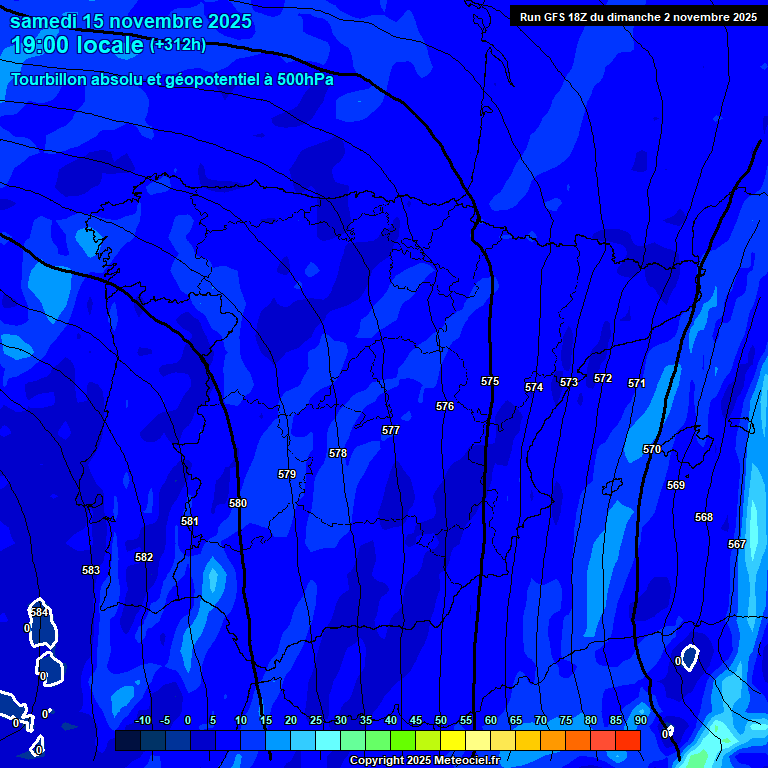The width and height of the screenshot is (768, 768).
Task: Click the 572 contour label
Action: coord(603,378)
